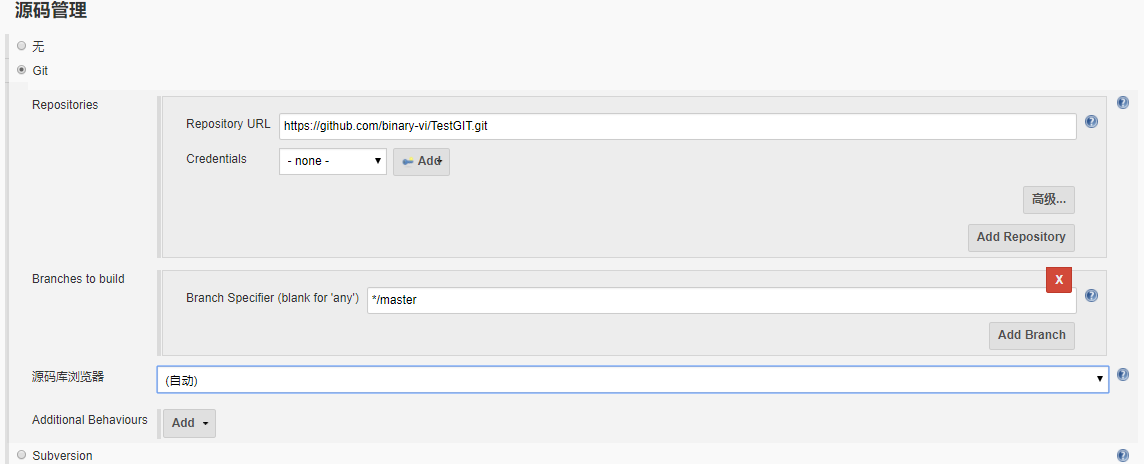This screenshot has width=1144, height=464.
Task: Select the Subversion radio button
Action: click(x=22, y=455)
